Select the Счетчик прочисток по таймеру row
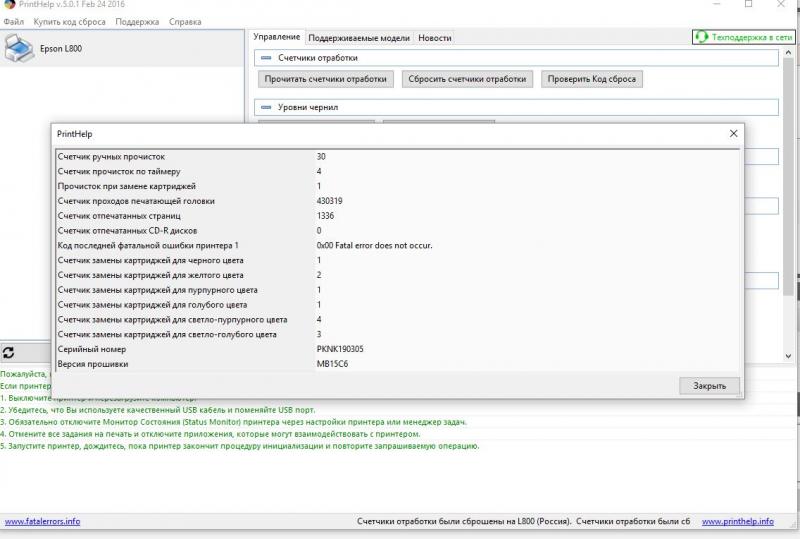 tap(397, 172)
